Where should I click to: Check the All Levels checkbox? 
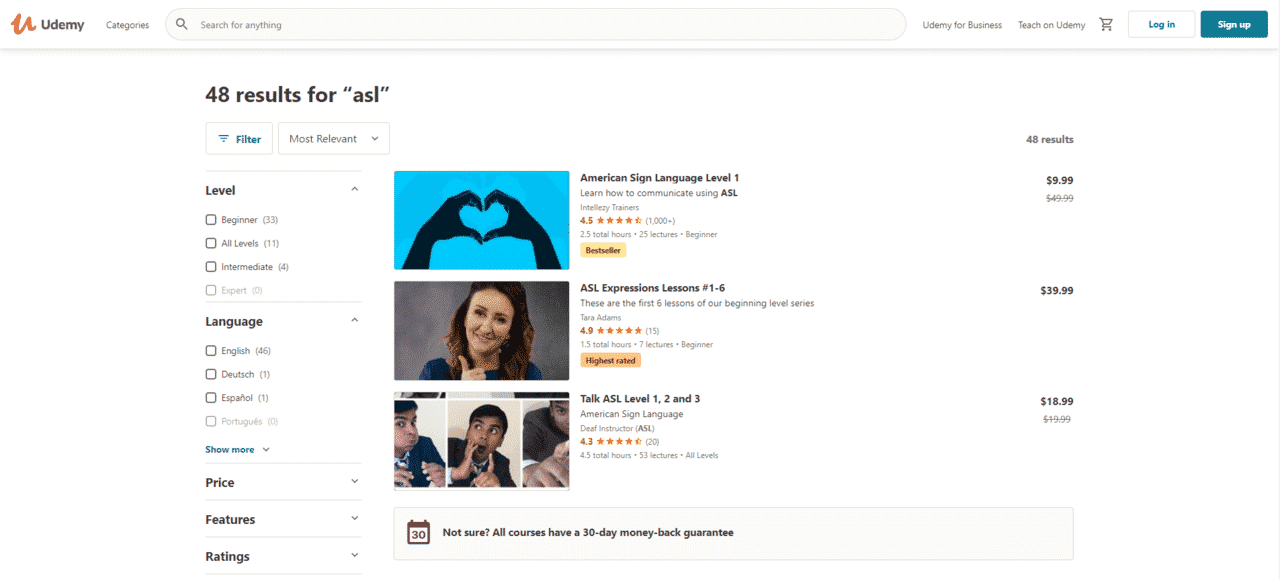(211, 243)
